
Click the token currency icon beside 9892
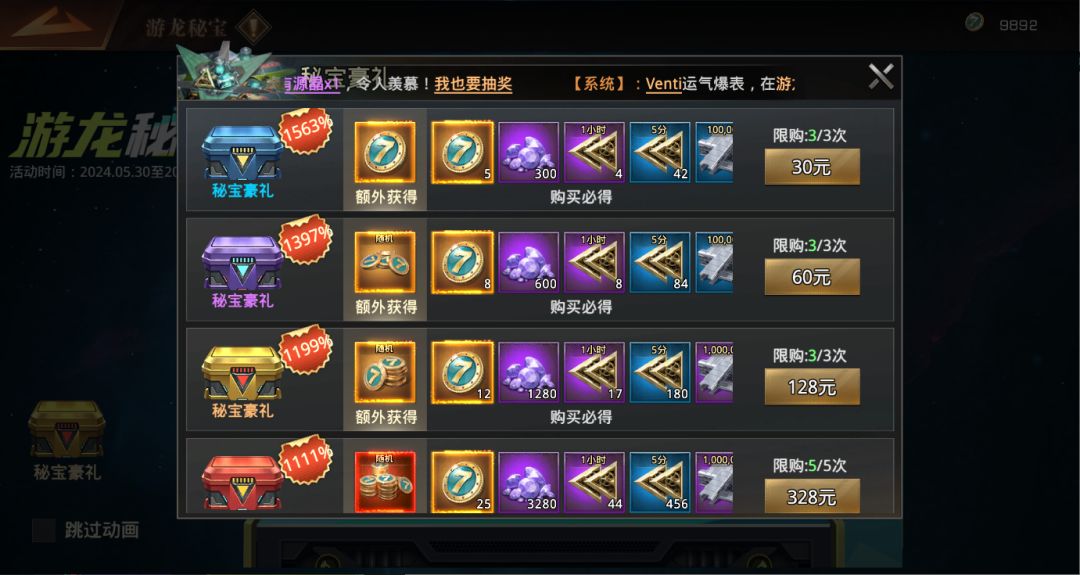(x=974, y=23)
